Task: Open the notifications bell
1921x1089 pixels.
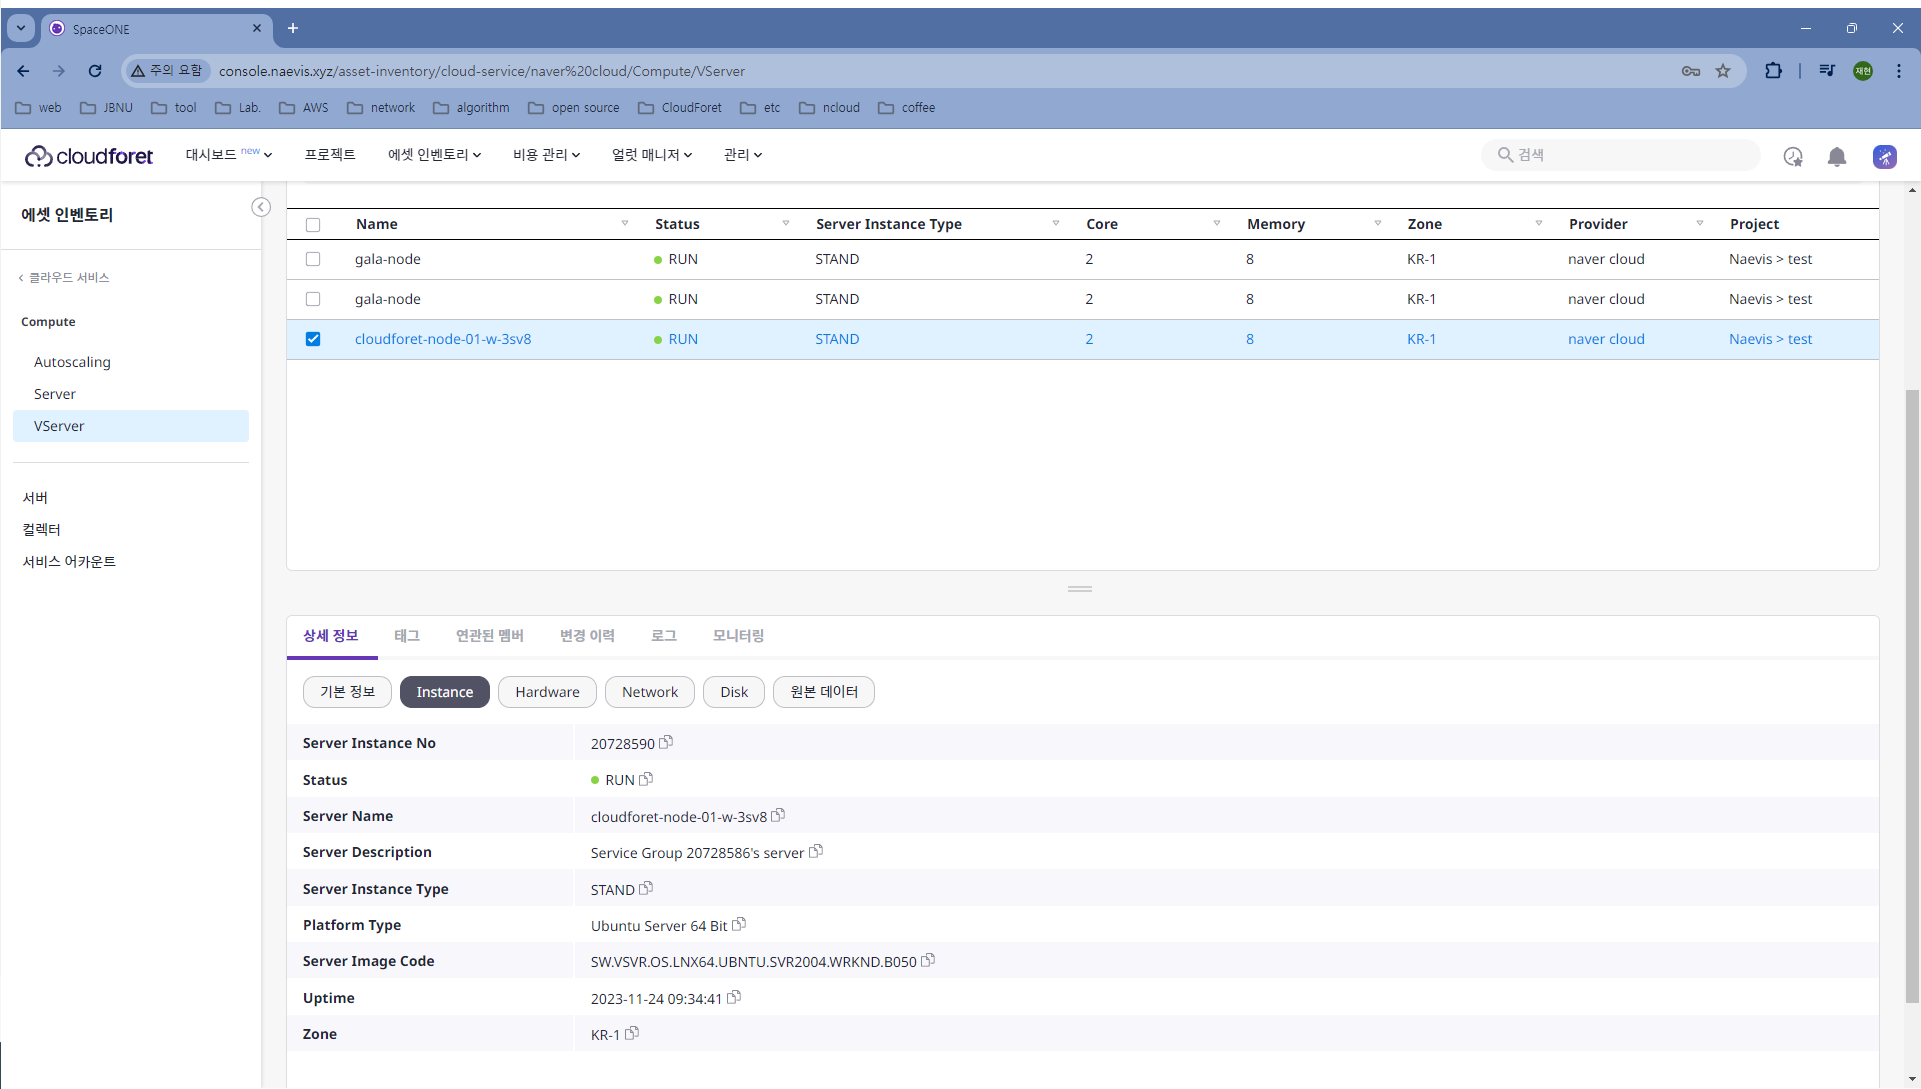Action: 1836,156
